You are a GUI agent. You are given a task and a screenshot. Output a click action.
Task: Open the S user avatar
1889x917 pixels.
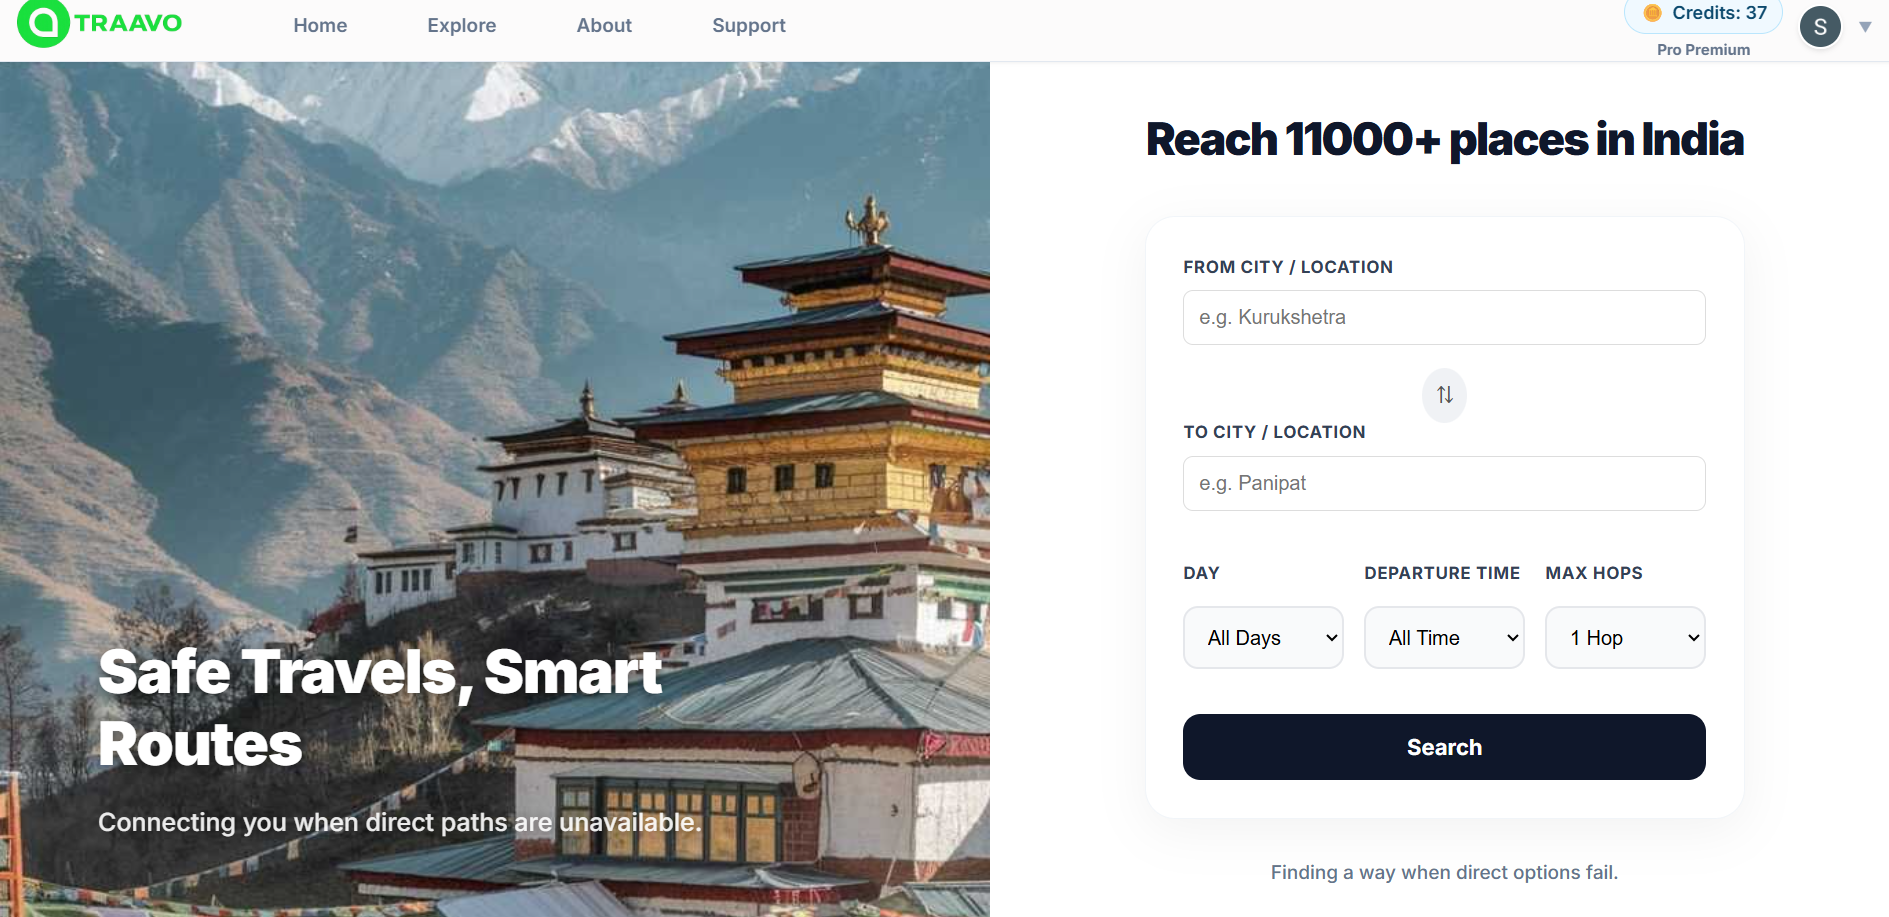point(1820,27)
